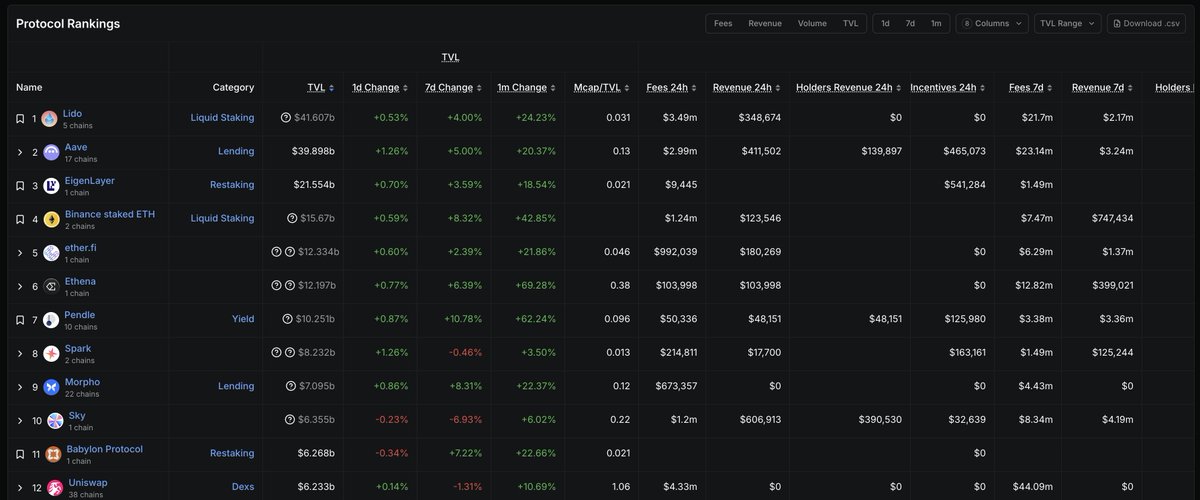Click the info icon beside Binance staked ETH TVL

(x=291, y=219)
